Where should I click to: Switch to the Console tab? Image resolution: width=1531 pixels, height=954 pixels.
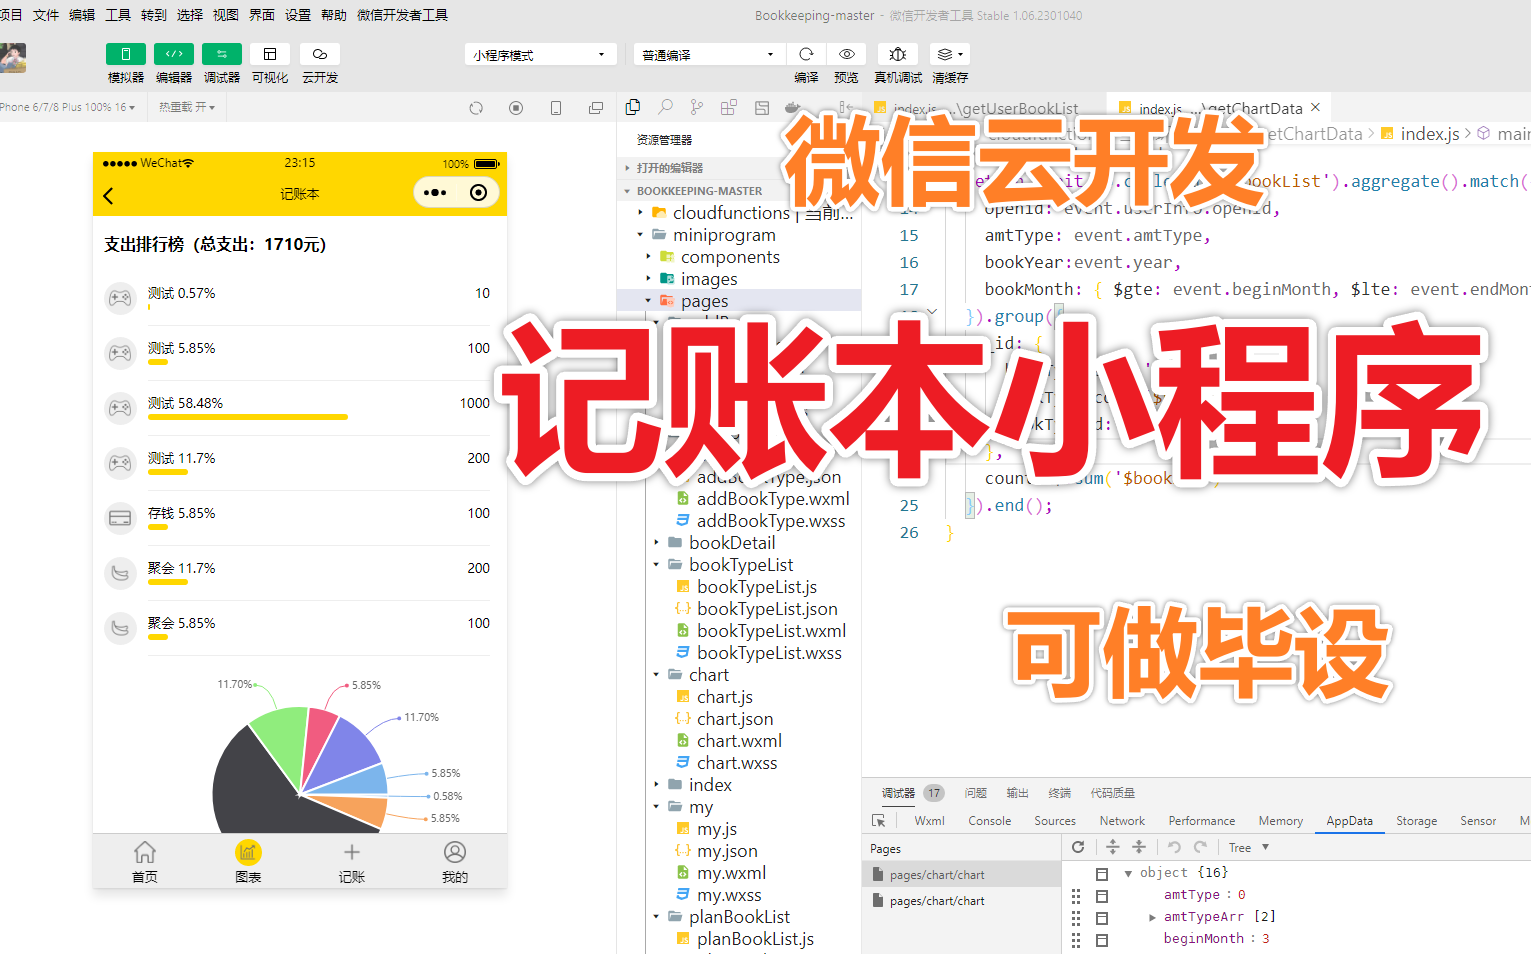coord(990,821)
